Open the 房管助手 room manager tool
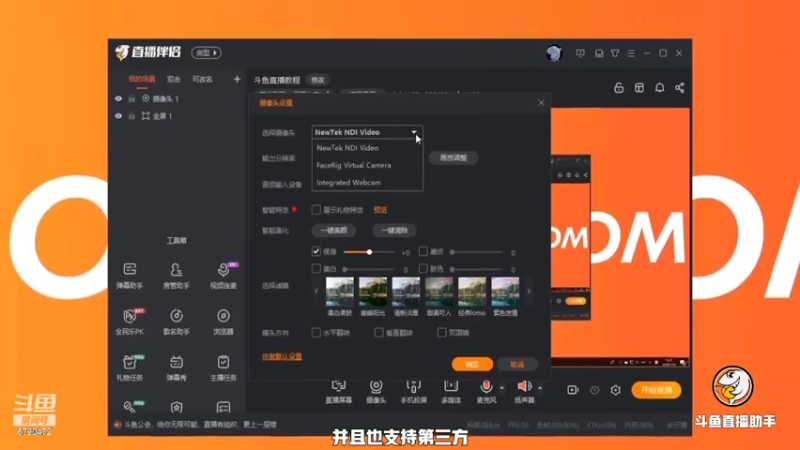 176,276
